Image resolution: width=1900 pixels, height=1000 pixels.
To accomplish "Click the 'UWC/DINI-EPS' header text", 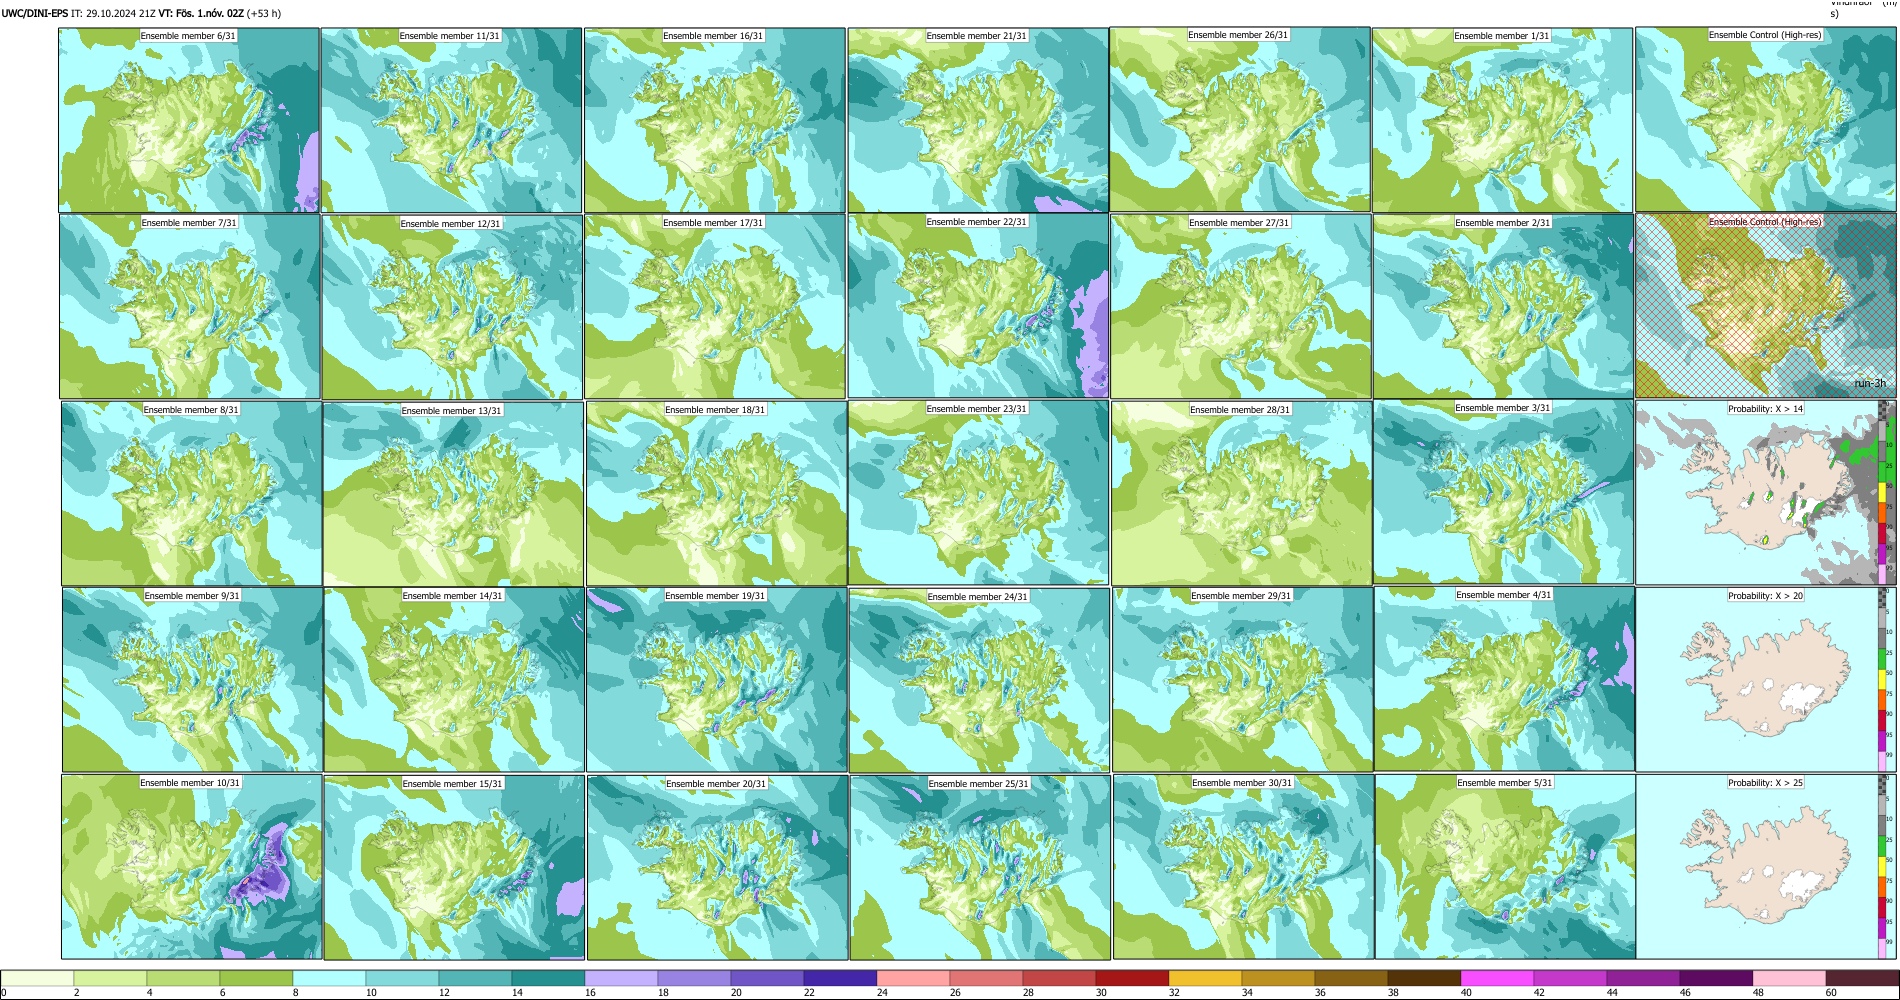I will 35,14.
